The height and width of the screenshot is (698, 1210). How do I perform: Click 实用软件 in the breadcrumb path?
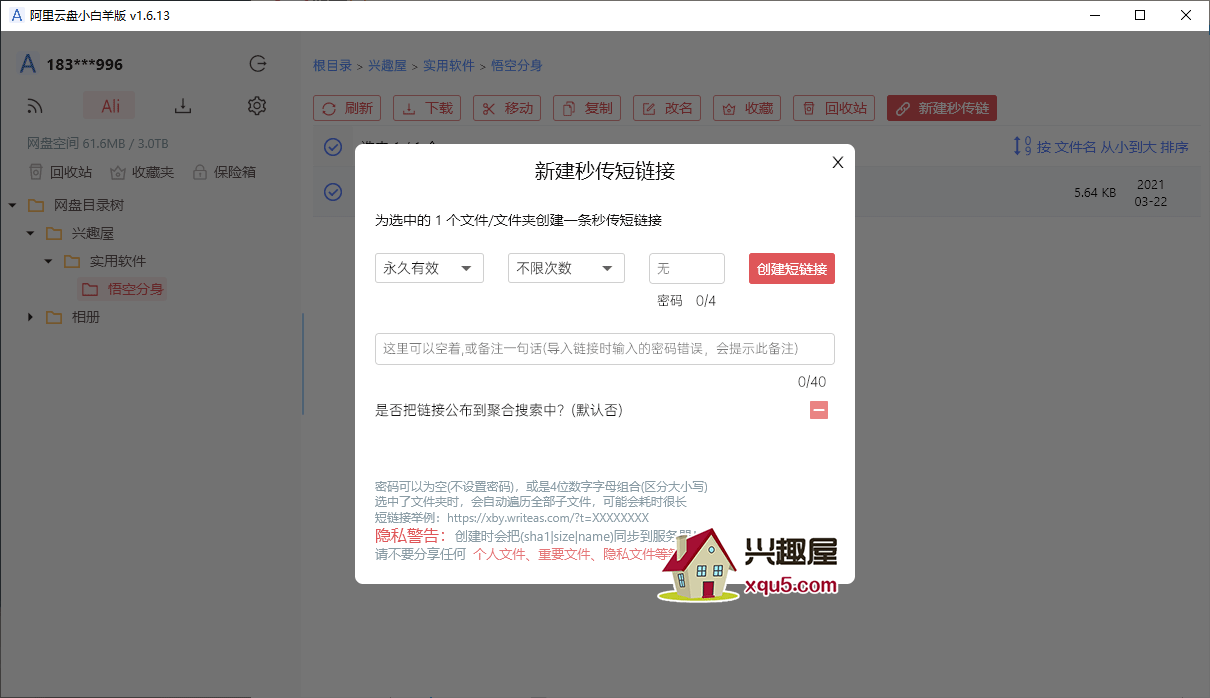[448, 66]
